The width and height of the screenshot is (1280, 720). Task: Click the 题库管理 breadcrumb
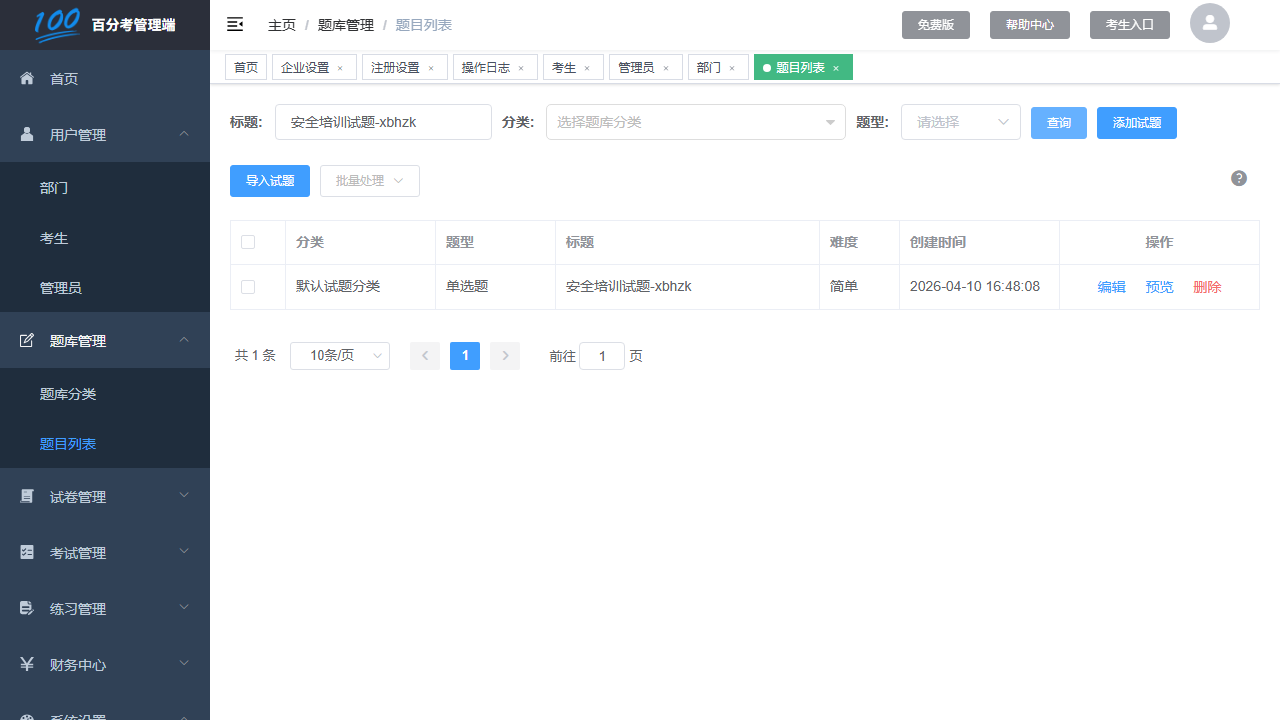click(x=346, y=25)
